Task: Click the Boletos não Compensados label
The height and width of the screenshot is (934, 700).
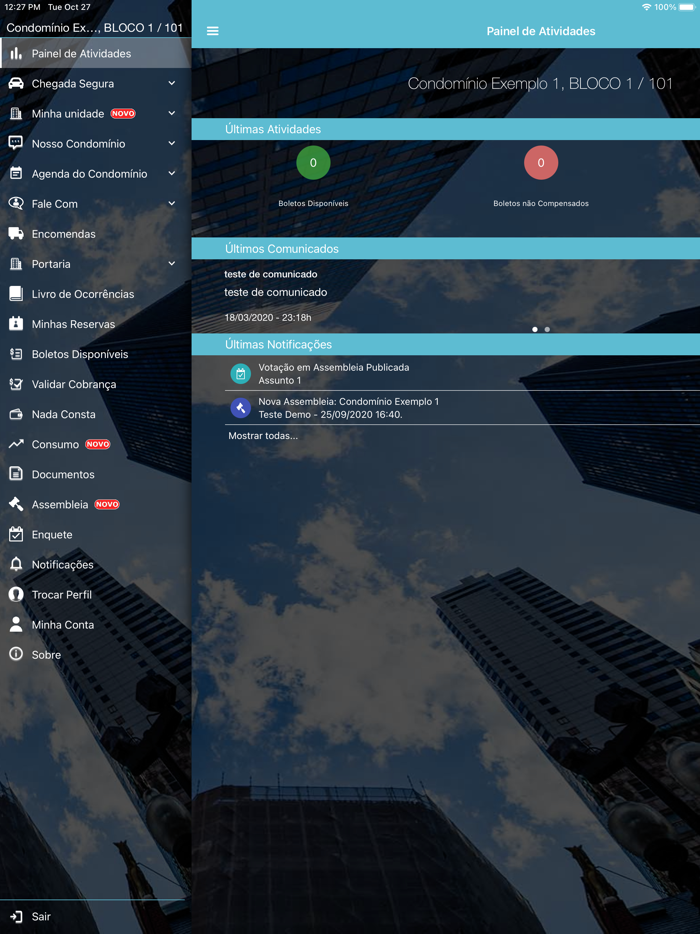Action: click(541, 204)
